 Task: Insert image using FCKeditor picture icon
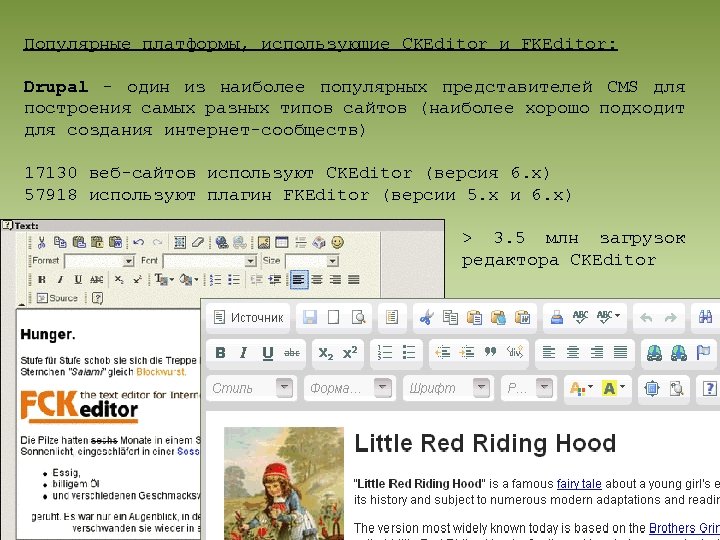point(264,242)
